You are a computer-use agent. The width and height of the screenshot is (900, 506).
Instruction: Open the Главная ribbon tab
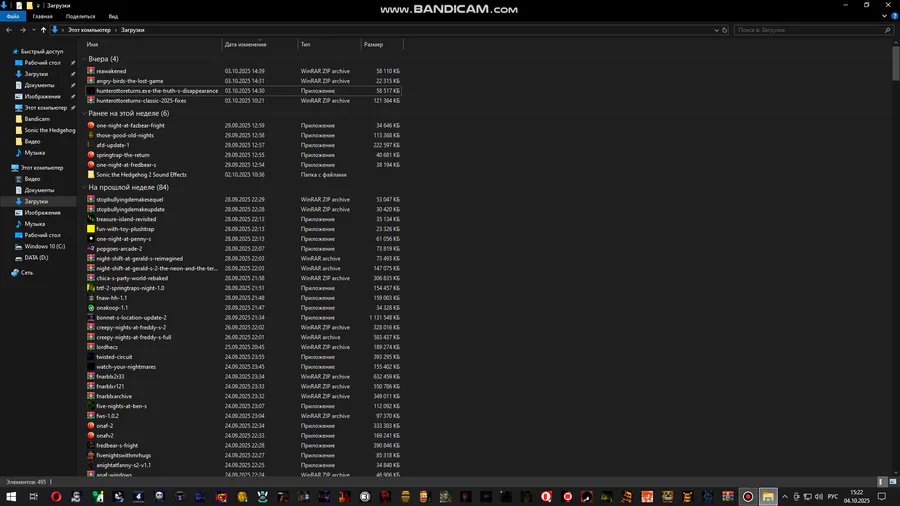point(42,16)
